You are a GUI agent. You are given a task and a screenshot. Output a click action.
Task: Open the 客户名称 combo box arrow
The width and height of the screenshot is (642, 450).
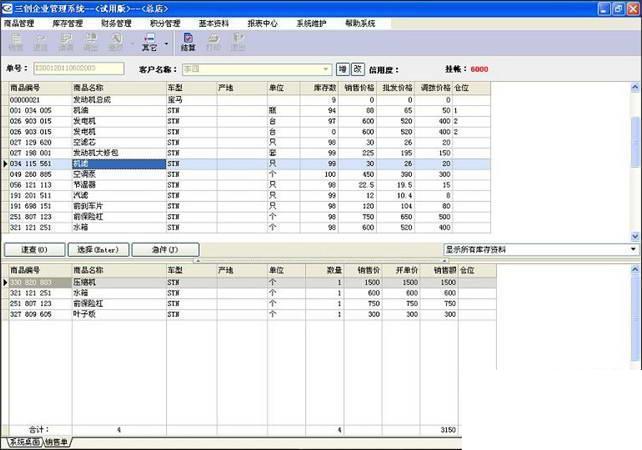point(326,69)
